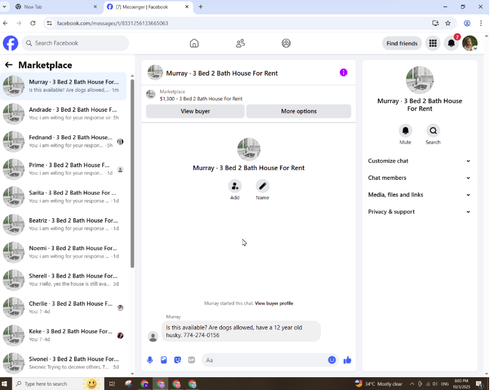Open the Sherell conversation in the list
The image size is (500, 390).
tap(64, 280)
